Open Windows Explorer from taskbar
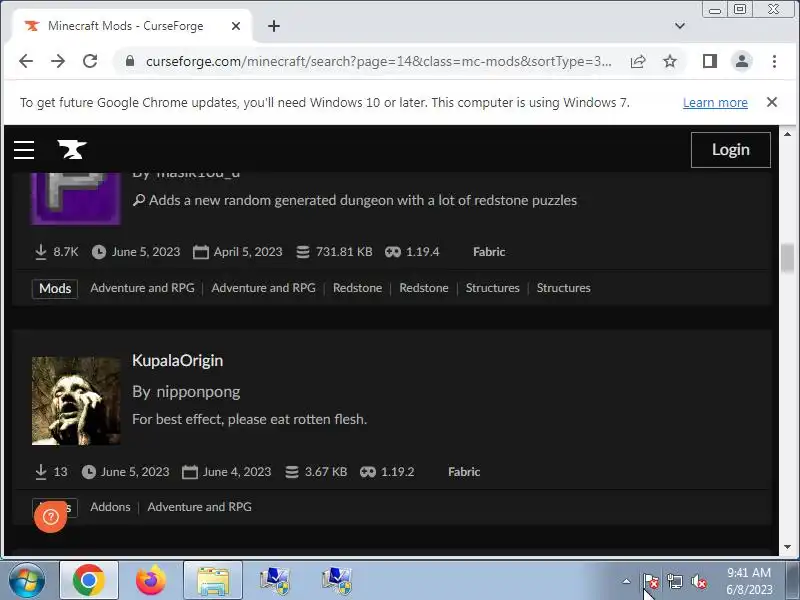 213,581
